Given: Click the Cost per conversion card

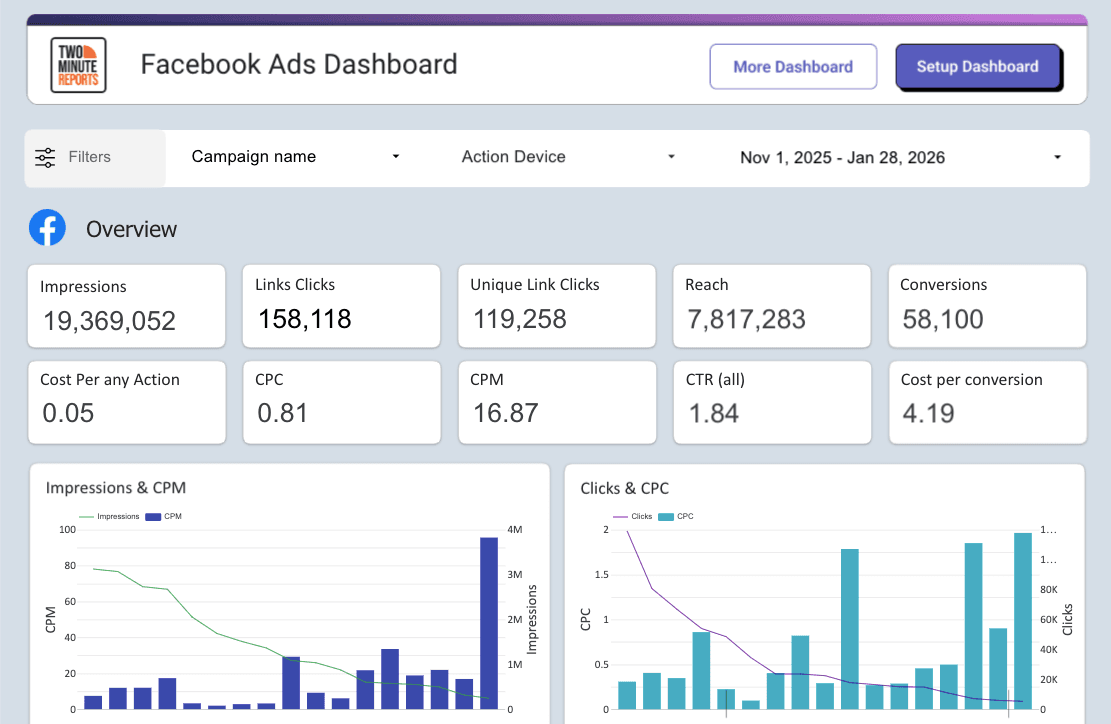Looking at the screenshot, I should pos(987,402).
